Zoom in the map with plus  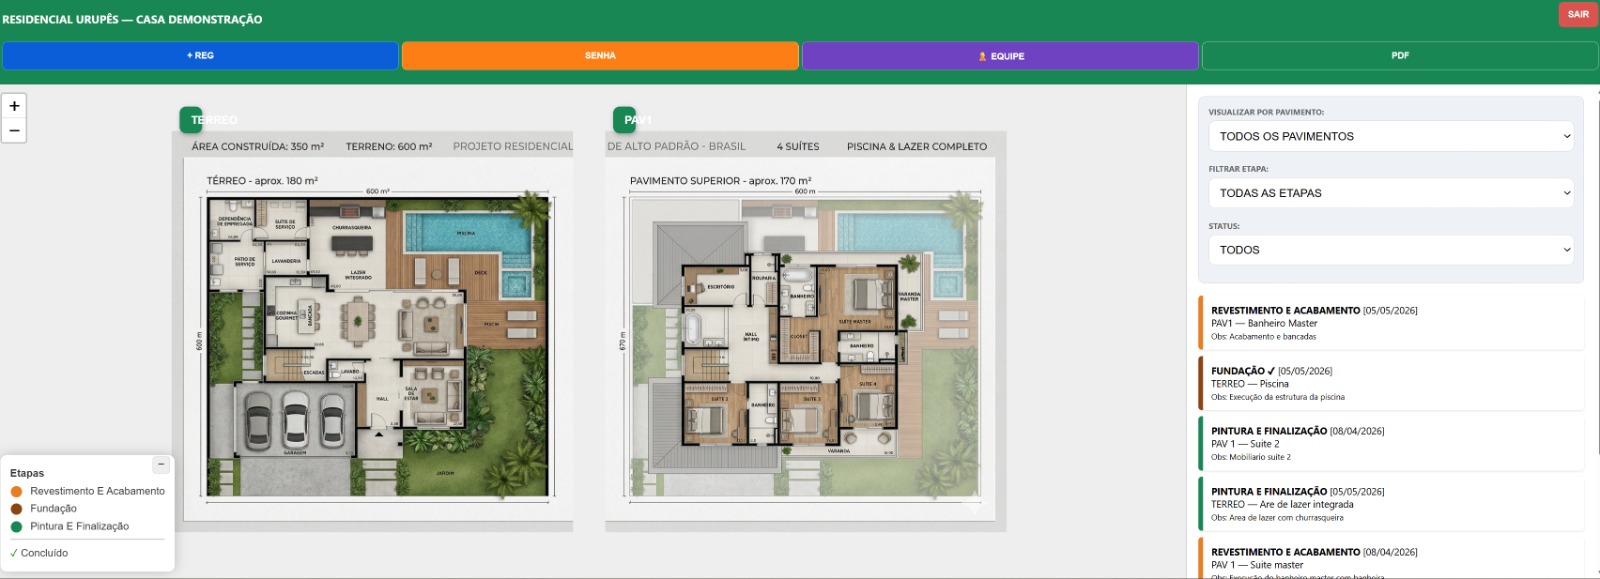pyautogui.click(x=14, y=106)
